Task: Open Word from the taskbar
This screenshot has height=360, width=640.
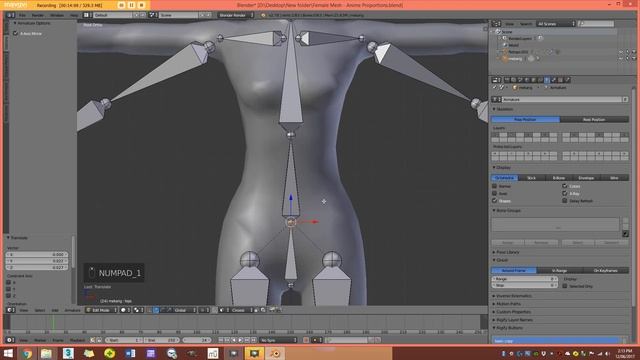Action: click(x=130, y=353)
